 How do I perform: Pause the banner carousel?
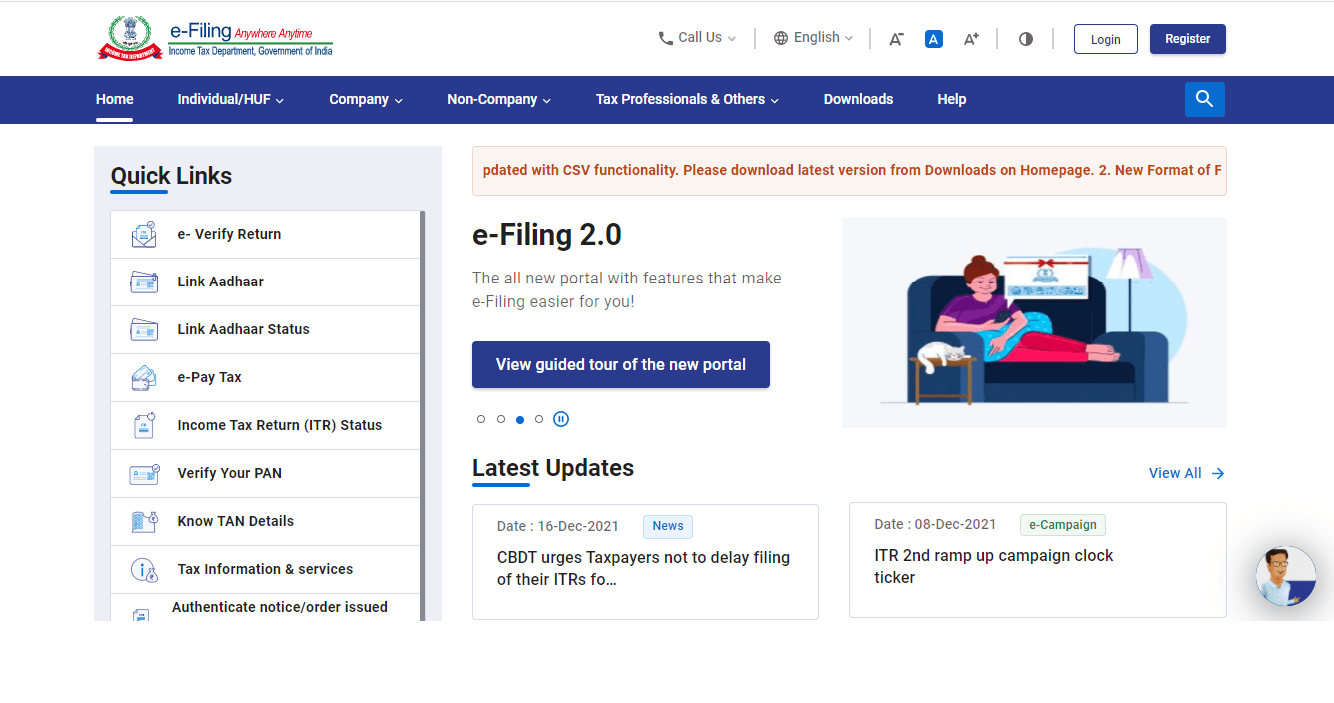pos(561,419)
